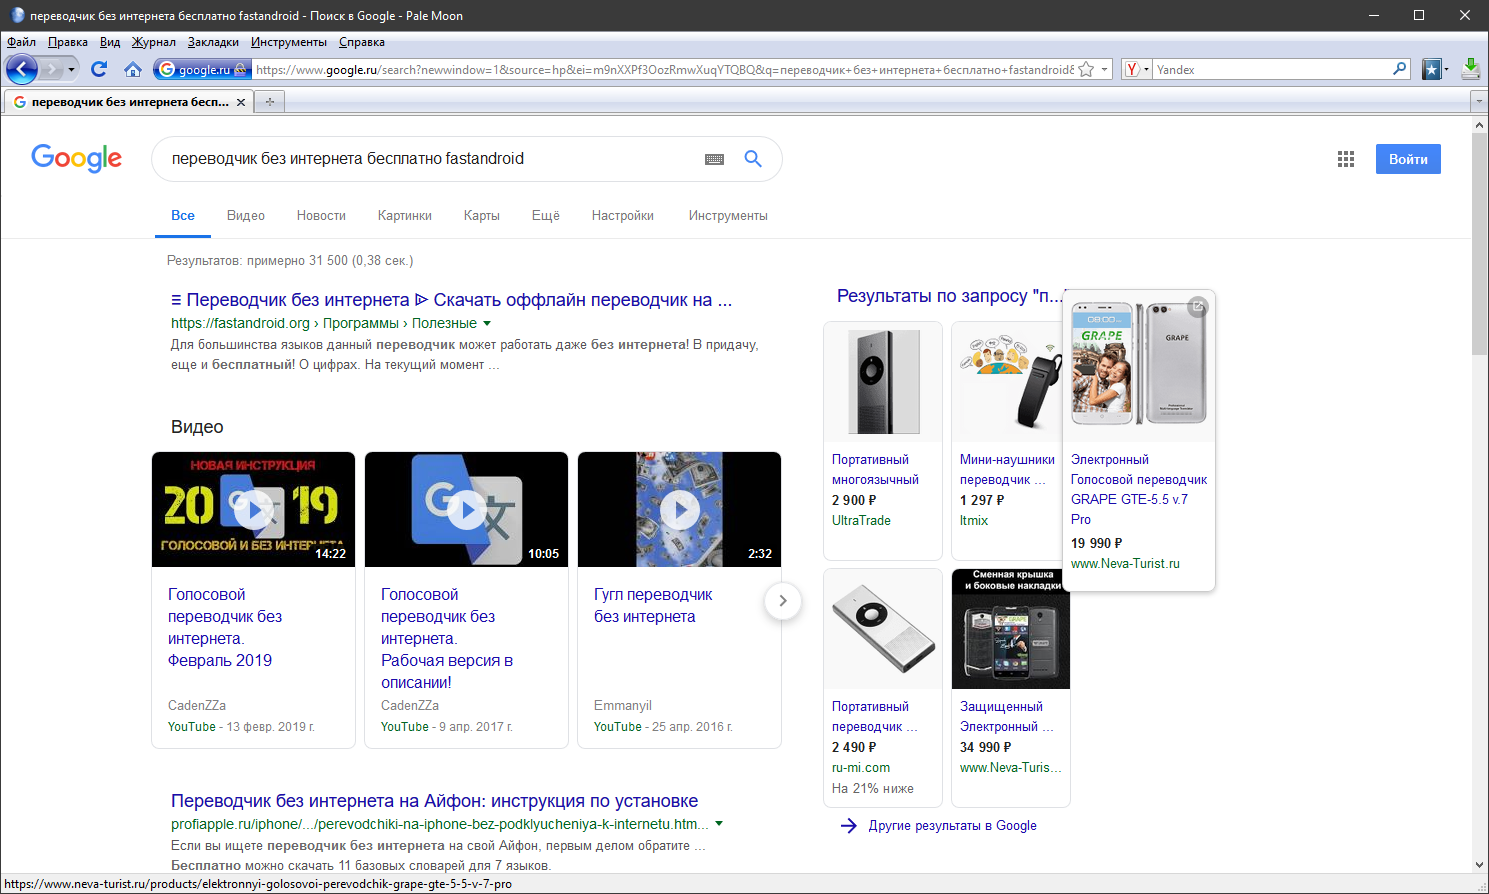This screenshot has width=1489, height=894.
Task: Bookmark this page with the star icon
Action: click(1086, 70)
